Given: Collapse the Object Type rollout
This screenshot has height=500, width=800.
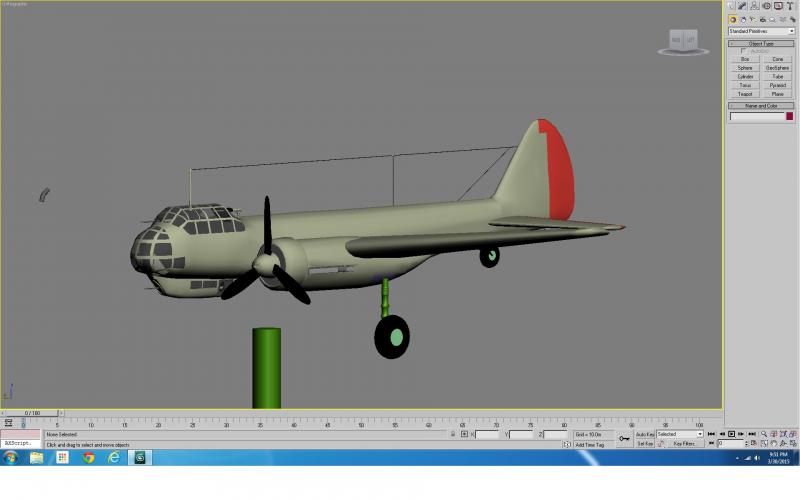Looking at the screenshot, I should [x=761, y=43].
